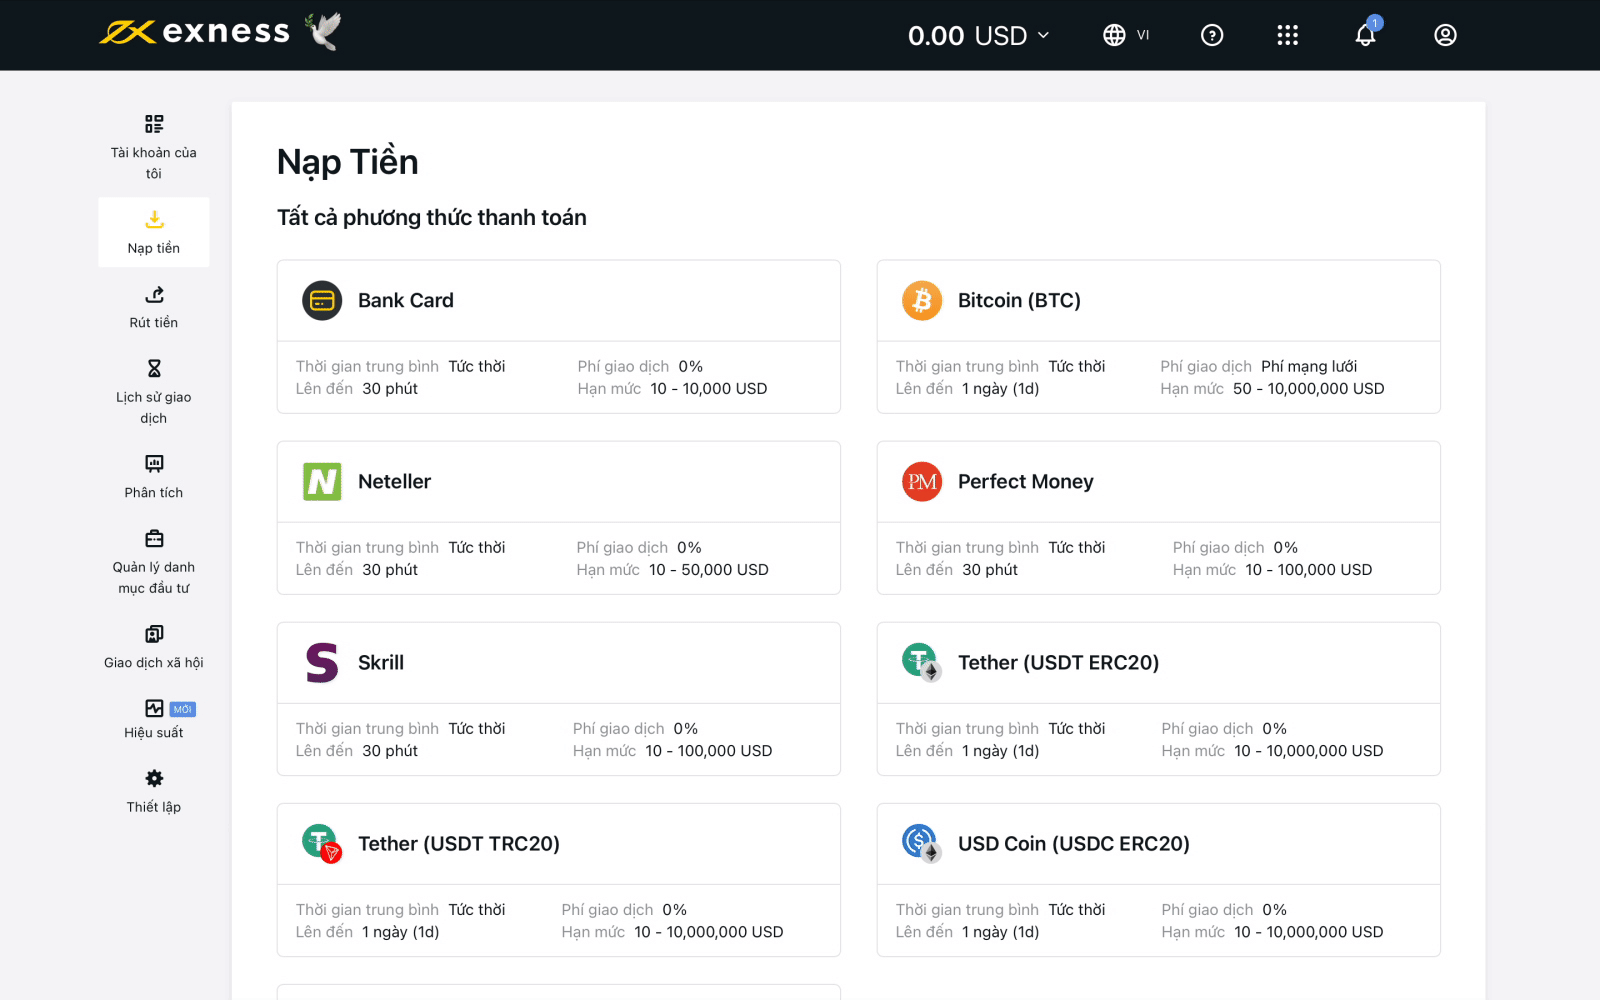The height and width of the screenshot is (1000, 1600).
Task: Open the help question mark icon
Action: 1212,35
